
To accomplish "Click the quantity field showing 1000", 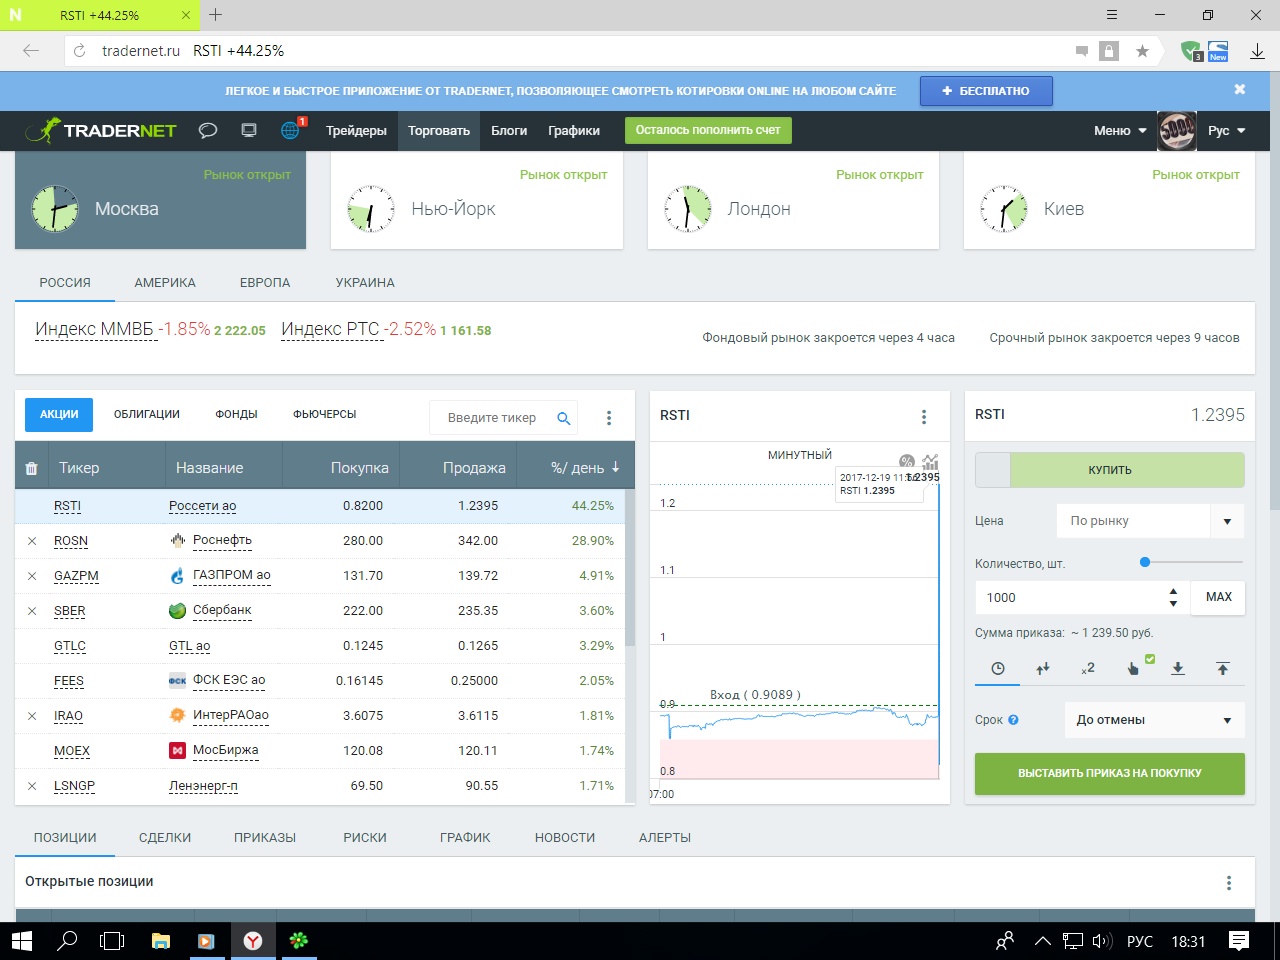I will click(x=1070, y=598).
